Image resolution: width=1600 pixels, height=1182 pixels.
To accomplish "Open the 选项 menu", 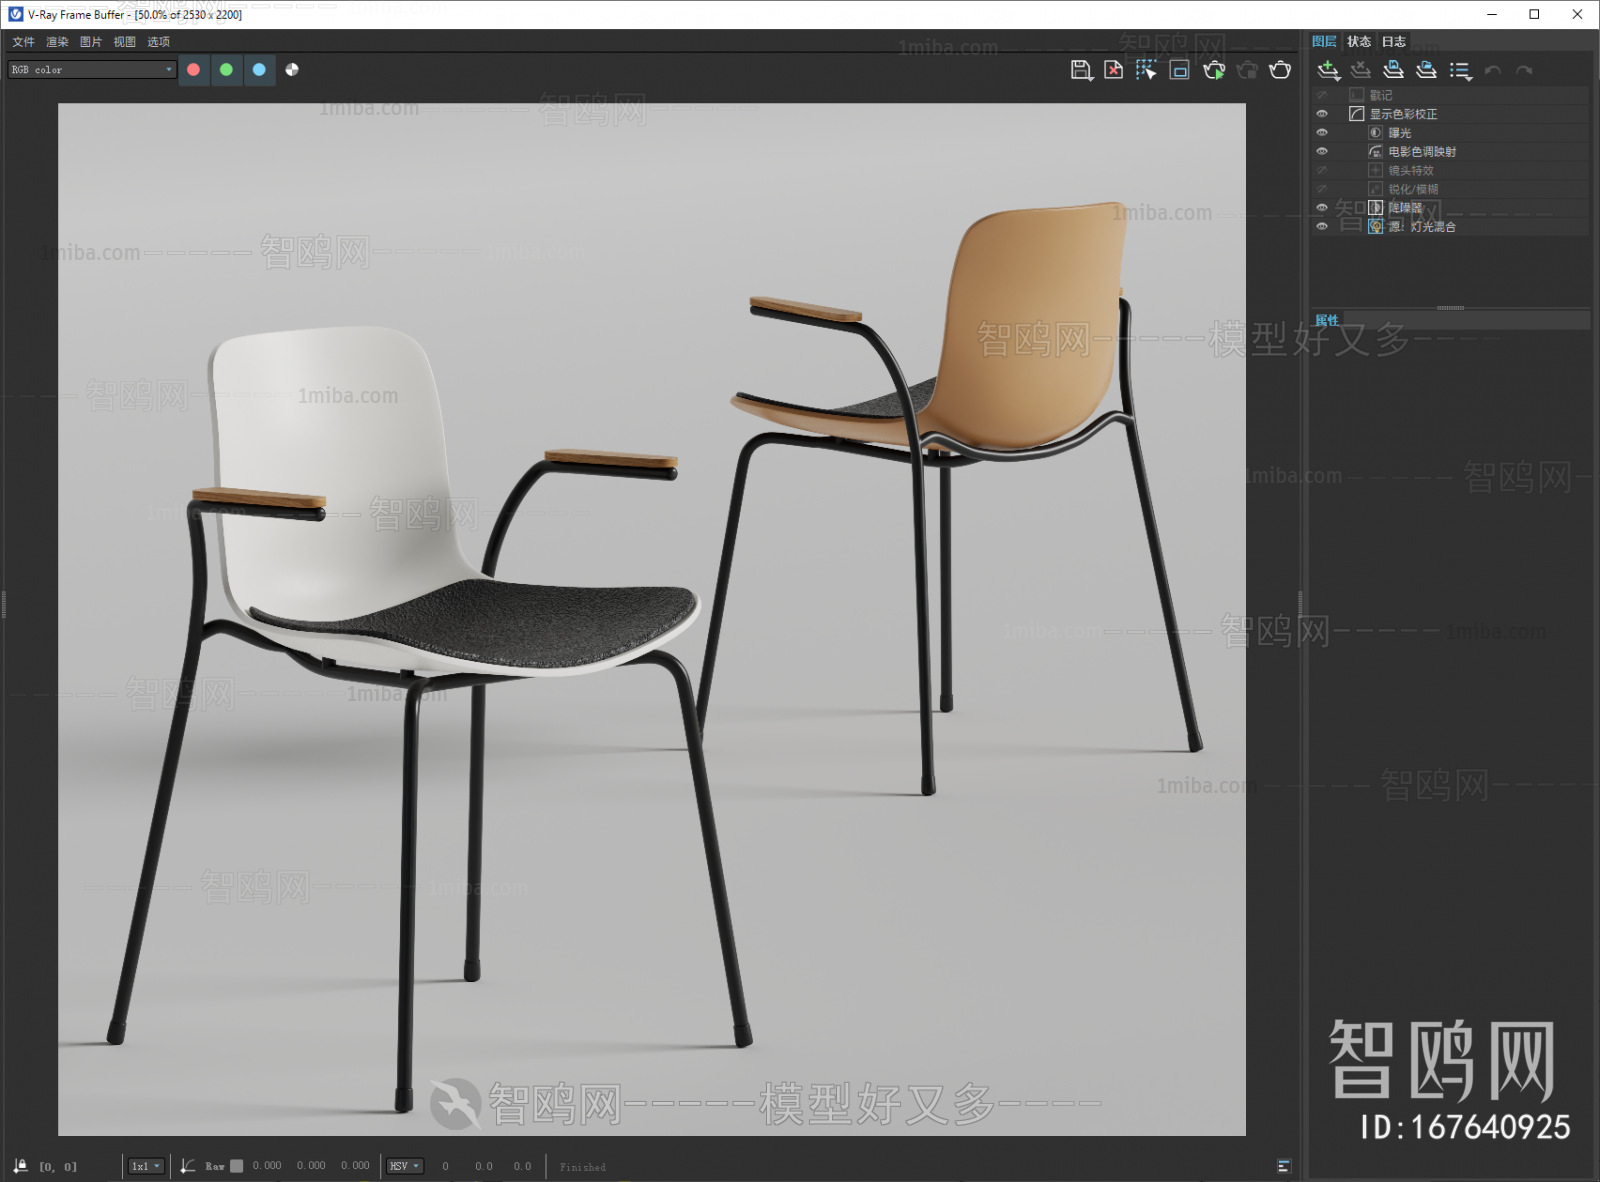I will (x=159, y=42).
